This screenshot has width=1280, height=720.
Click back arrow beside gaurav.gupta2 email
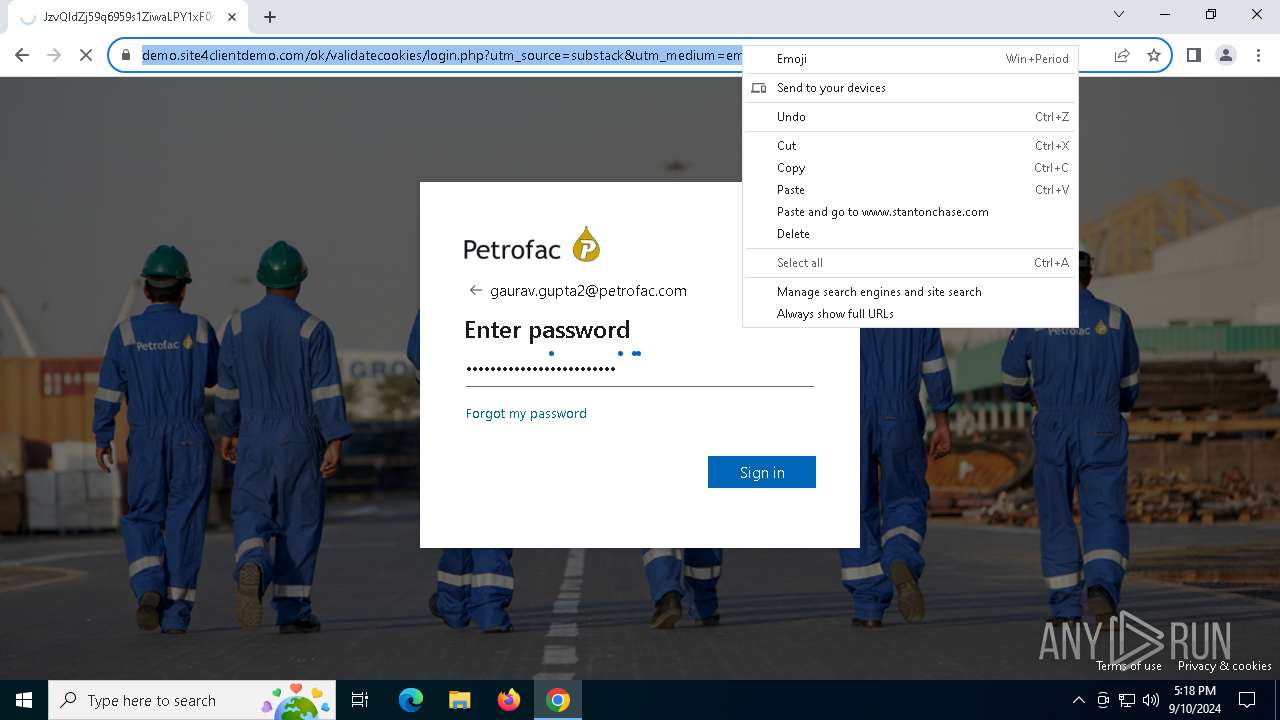476,291
